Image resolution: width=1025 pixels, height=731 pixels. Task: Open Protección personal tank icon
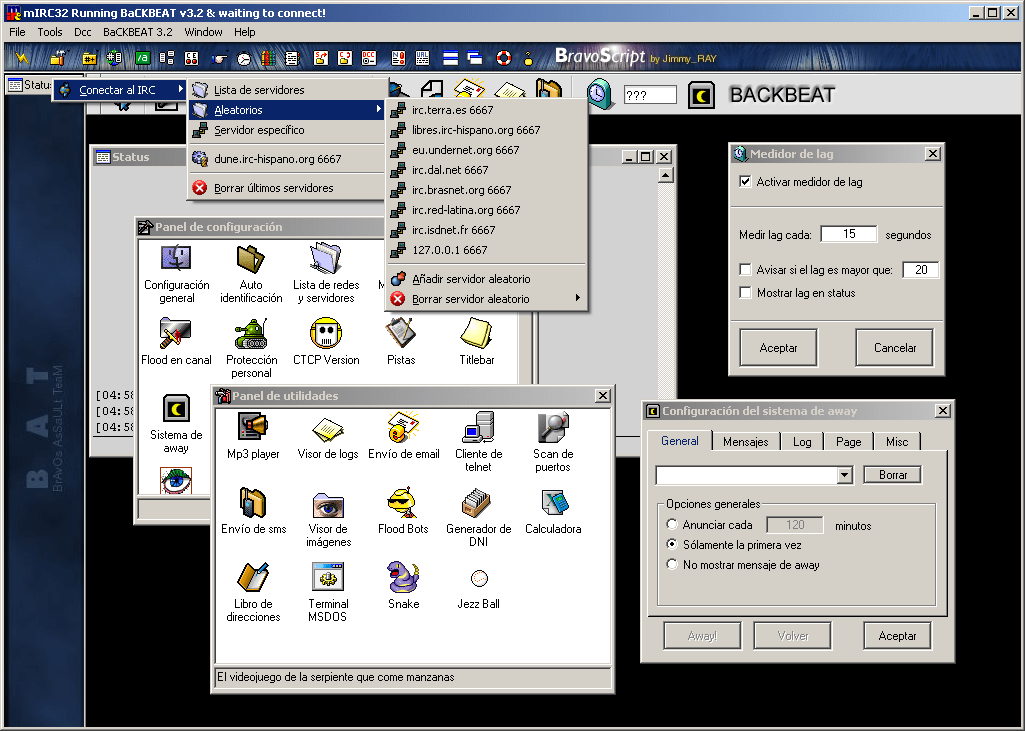(251, 335)
